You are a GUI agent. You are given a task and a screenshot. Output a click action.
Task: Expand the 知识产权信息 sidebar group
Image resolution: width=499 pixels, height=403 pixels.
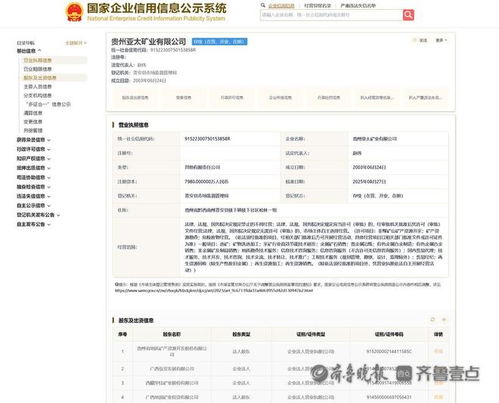[x=34, y=158]
